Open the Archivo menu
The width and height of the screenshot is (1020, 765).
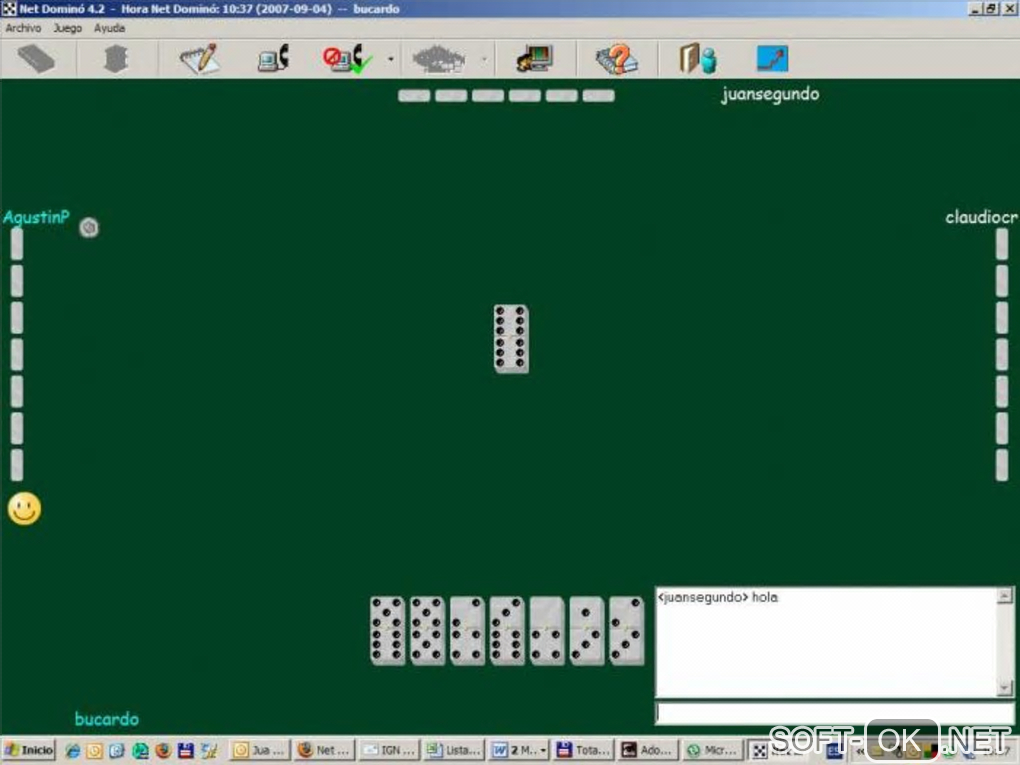coord(23,28)
